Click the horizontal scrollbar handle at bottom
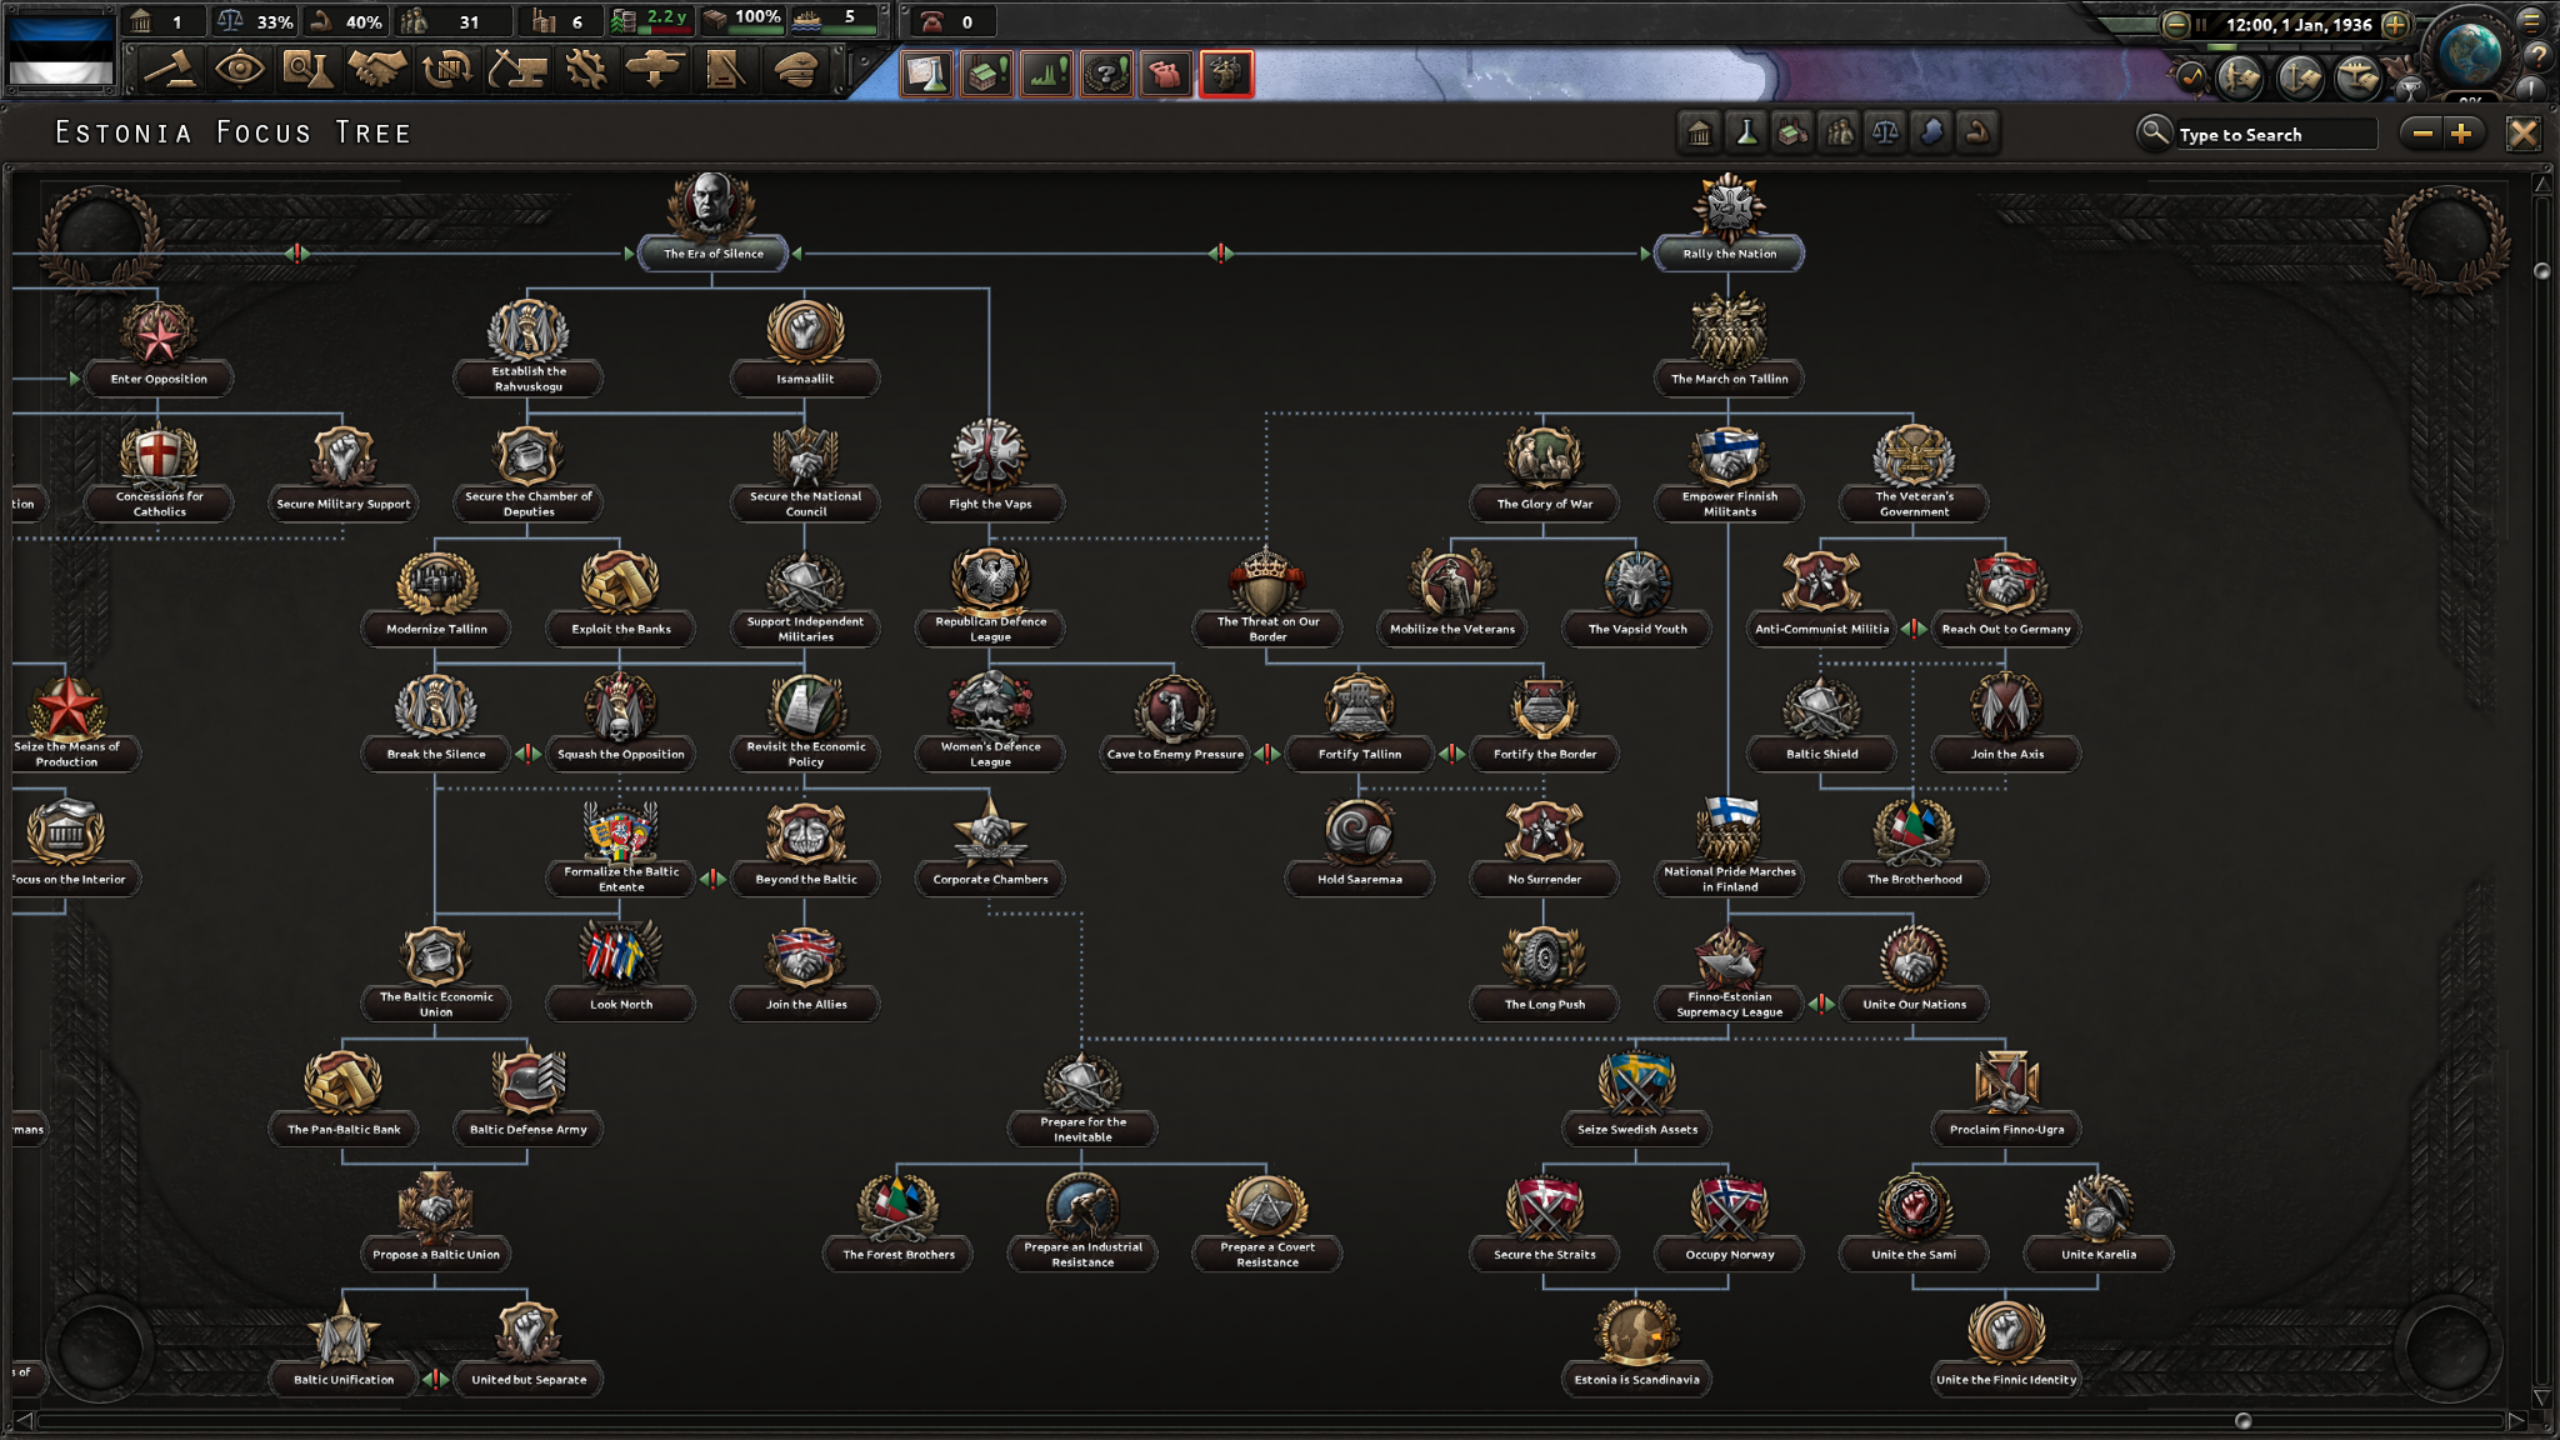The height and width of the screenshot is (1440, 2560). (x=2243, y=1421)
